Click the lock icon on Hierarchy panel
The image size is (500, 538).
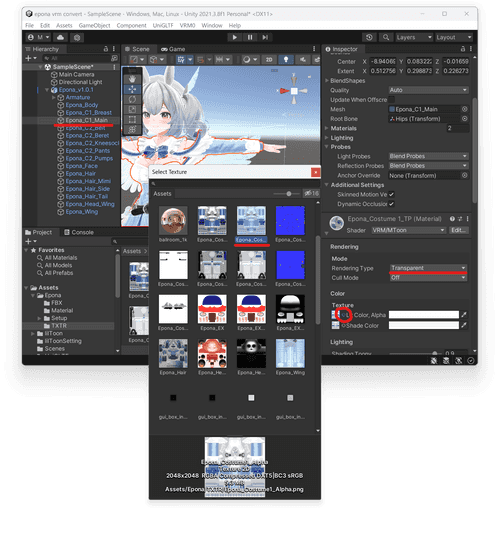click(106, 49)
